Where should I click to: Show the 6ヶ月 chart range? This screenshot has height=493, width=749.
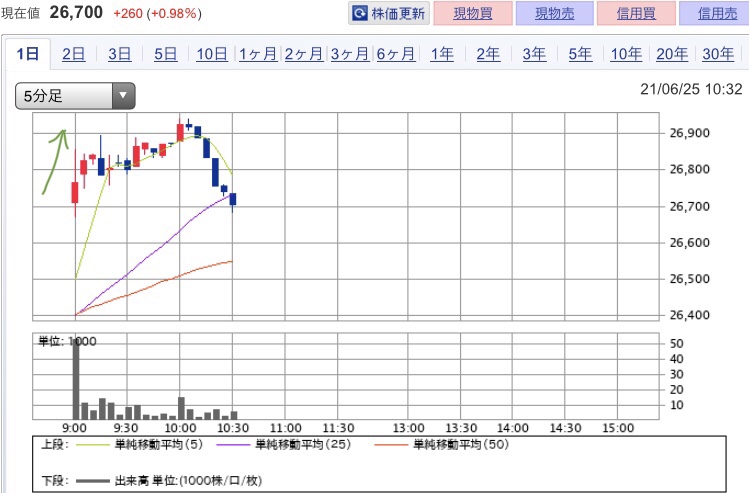[x=396, y=54]
